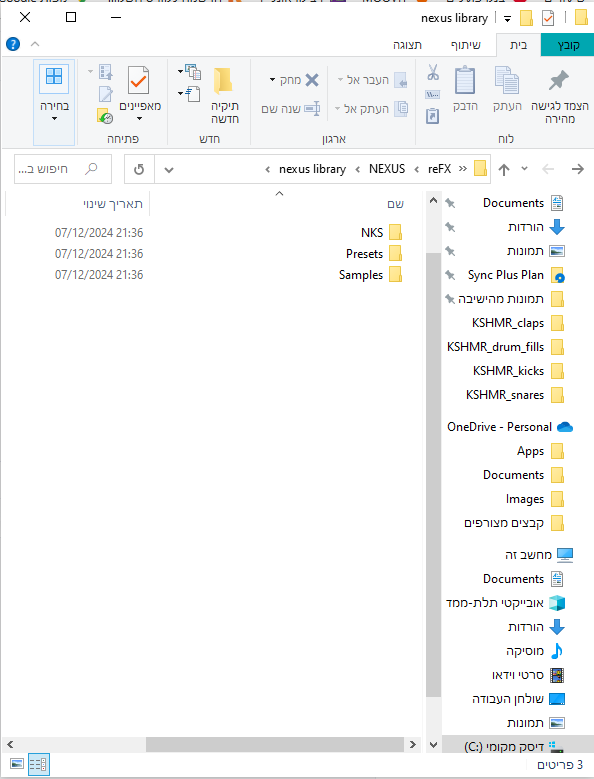The height and width of the screenshot is (779, 594).
Task: Click the Select (בחירה) grid icon
Action: click(54, 77)
